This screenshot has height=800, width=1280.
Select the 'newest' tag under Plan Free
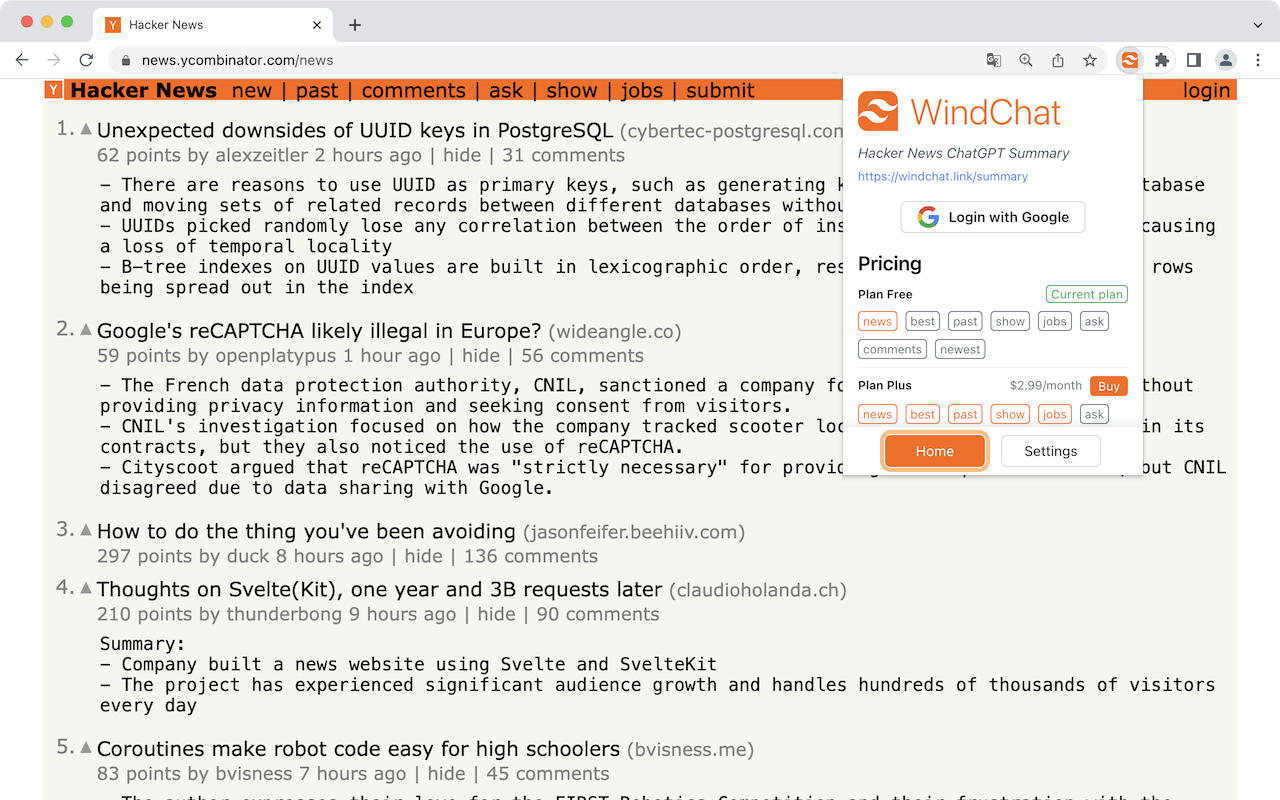[x=961, y=349]
